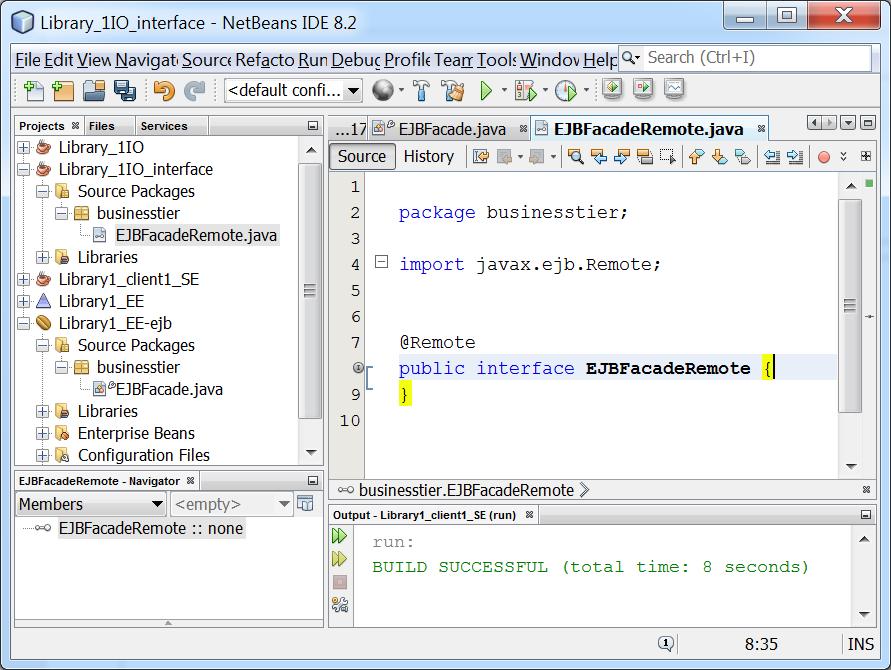Start macro recording red circle
891x670 pixels.
pyautogui.click(x=823, y=157)
